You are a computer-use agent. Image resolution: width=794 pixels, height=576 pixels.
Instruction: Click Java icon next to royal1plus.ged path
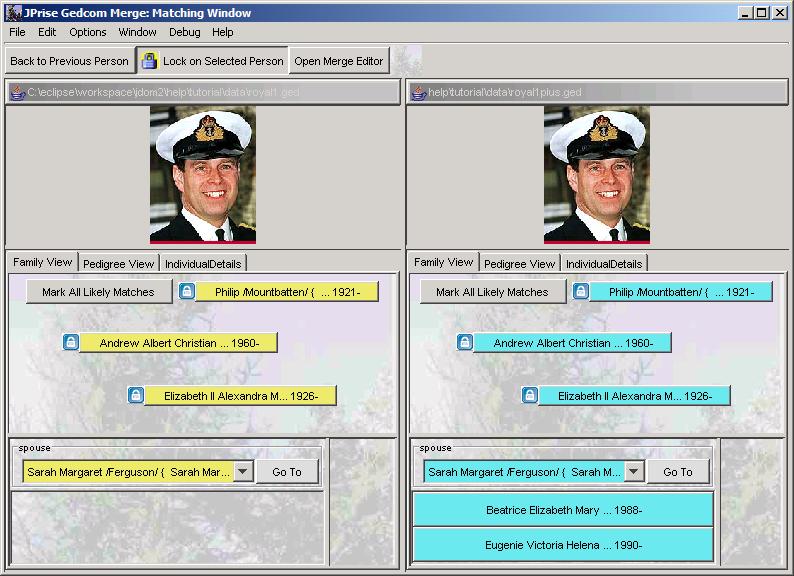point(418,92)
